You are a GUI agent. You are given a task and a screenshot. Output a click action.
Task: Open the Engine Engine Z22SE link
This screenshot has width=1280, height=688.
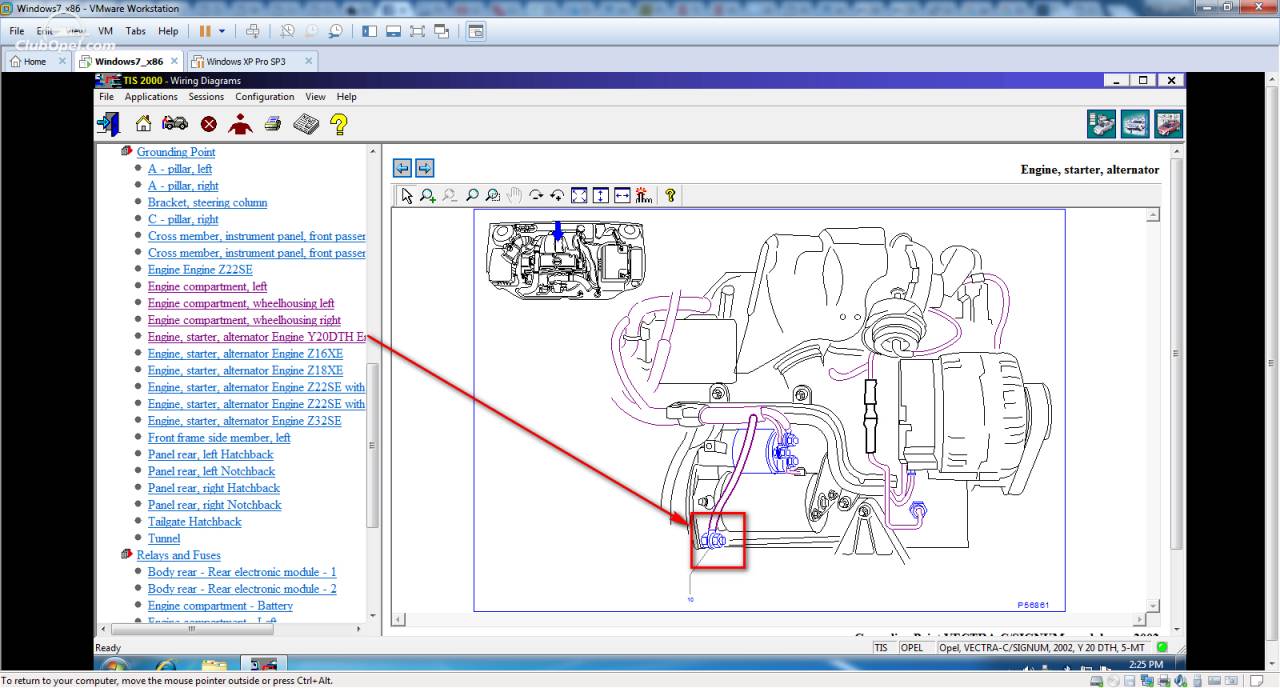pyautogui.click(x=200, y=270)
